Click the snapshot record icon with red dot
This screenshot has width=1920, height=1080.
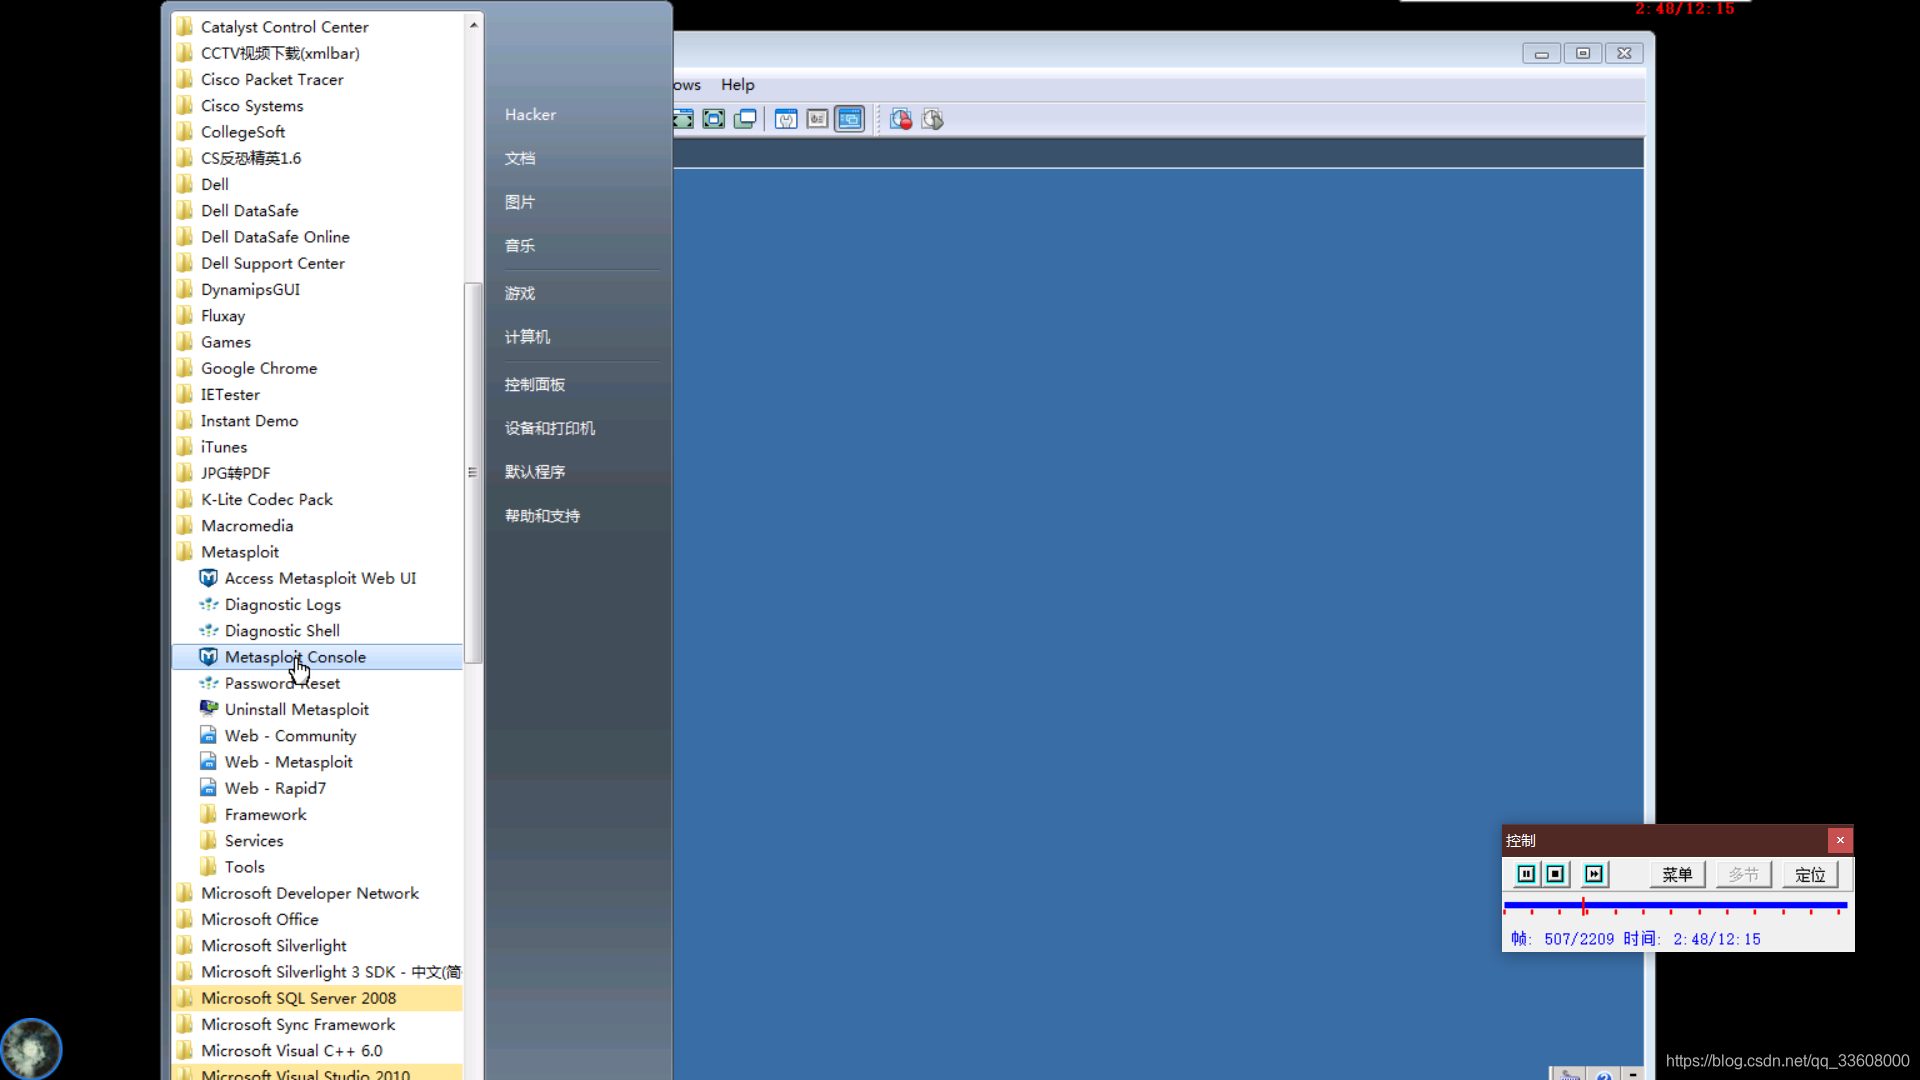[901, 120]
